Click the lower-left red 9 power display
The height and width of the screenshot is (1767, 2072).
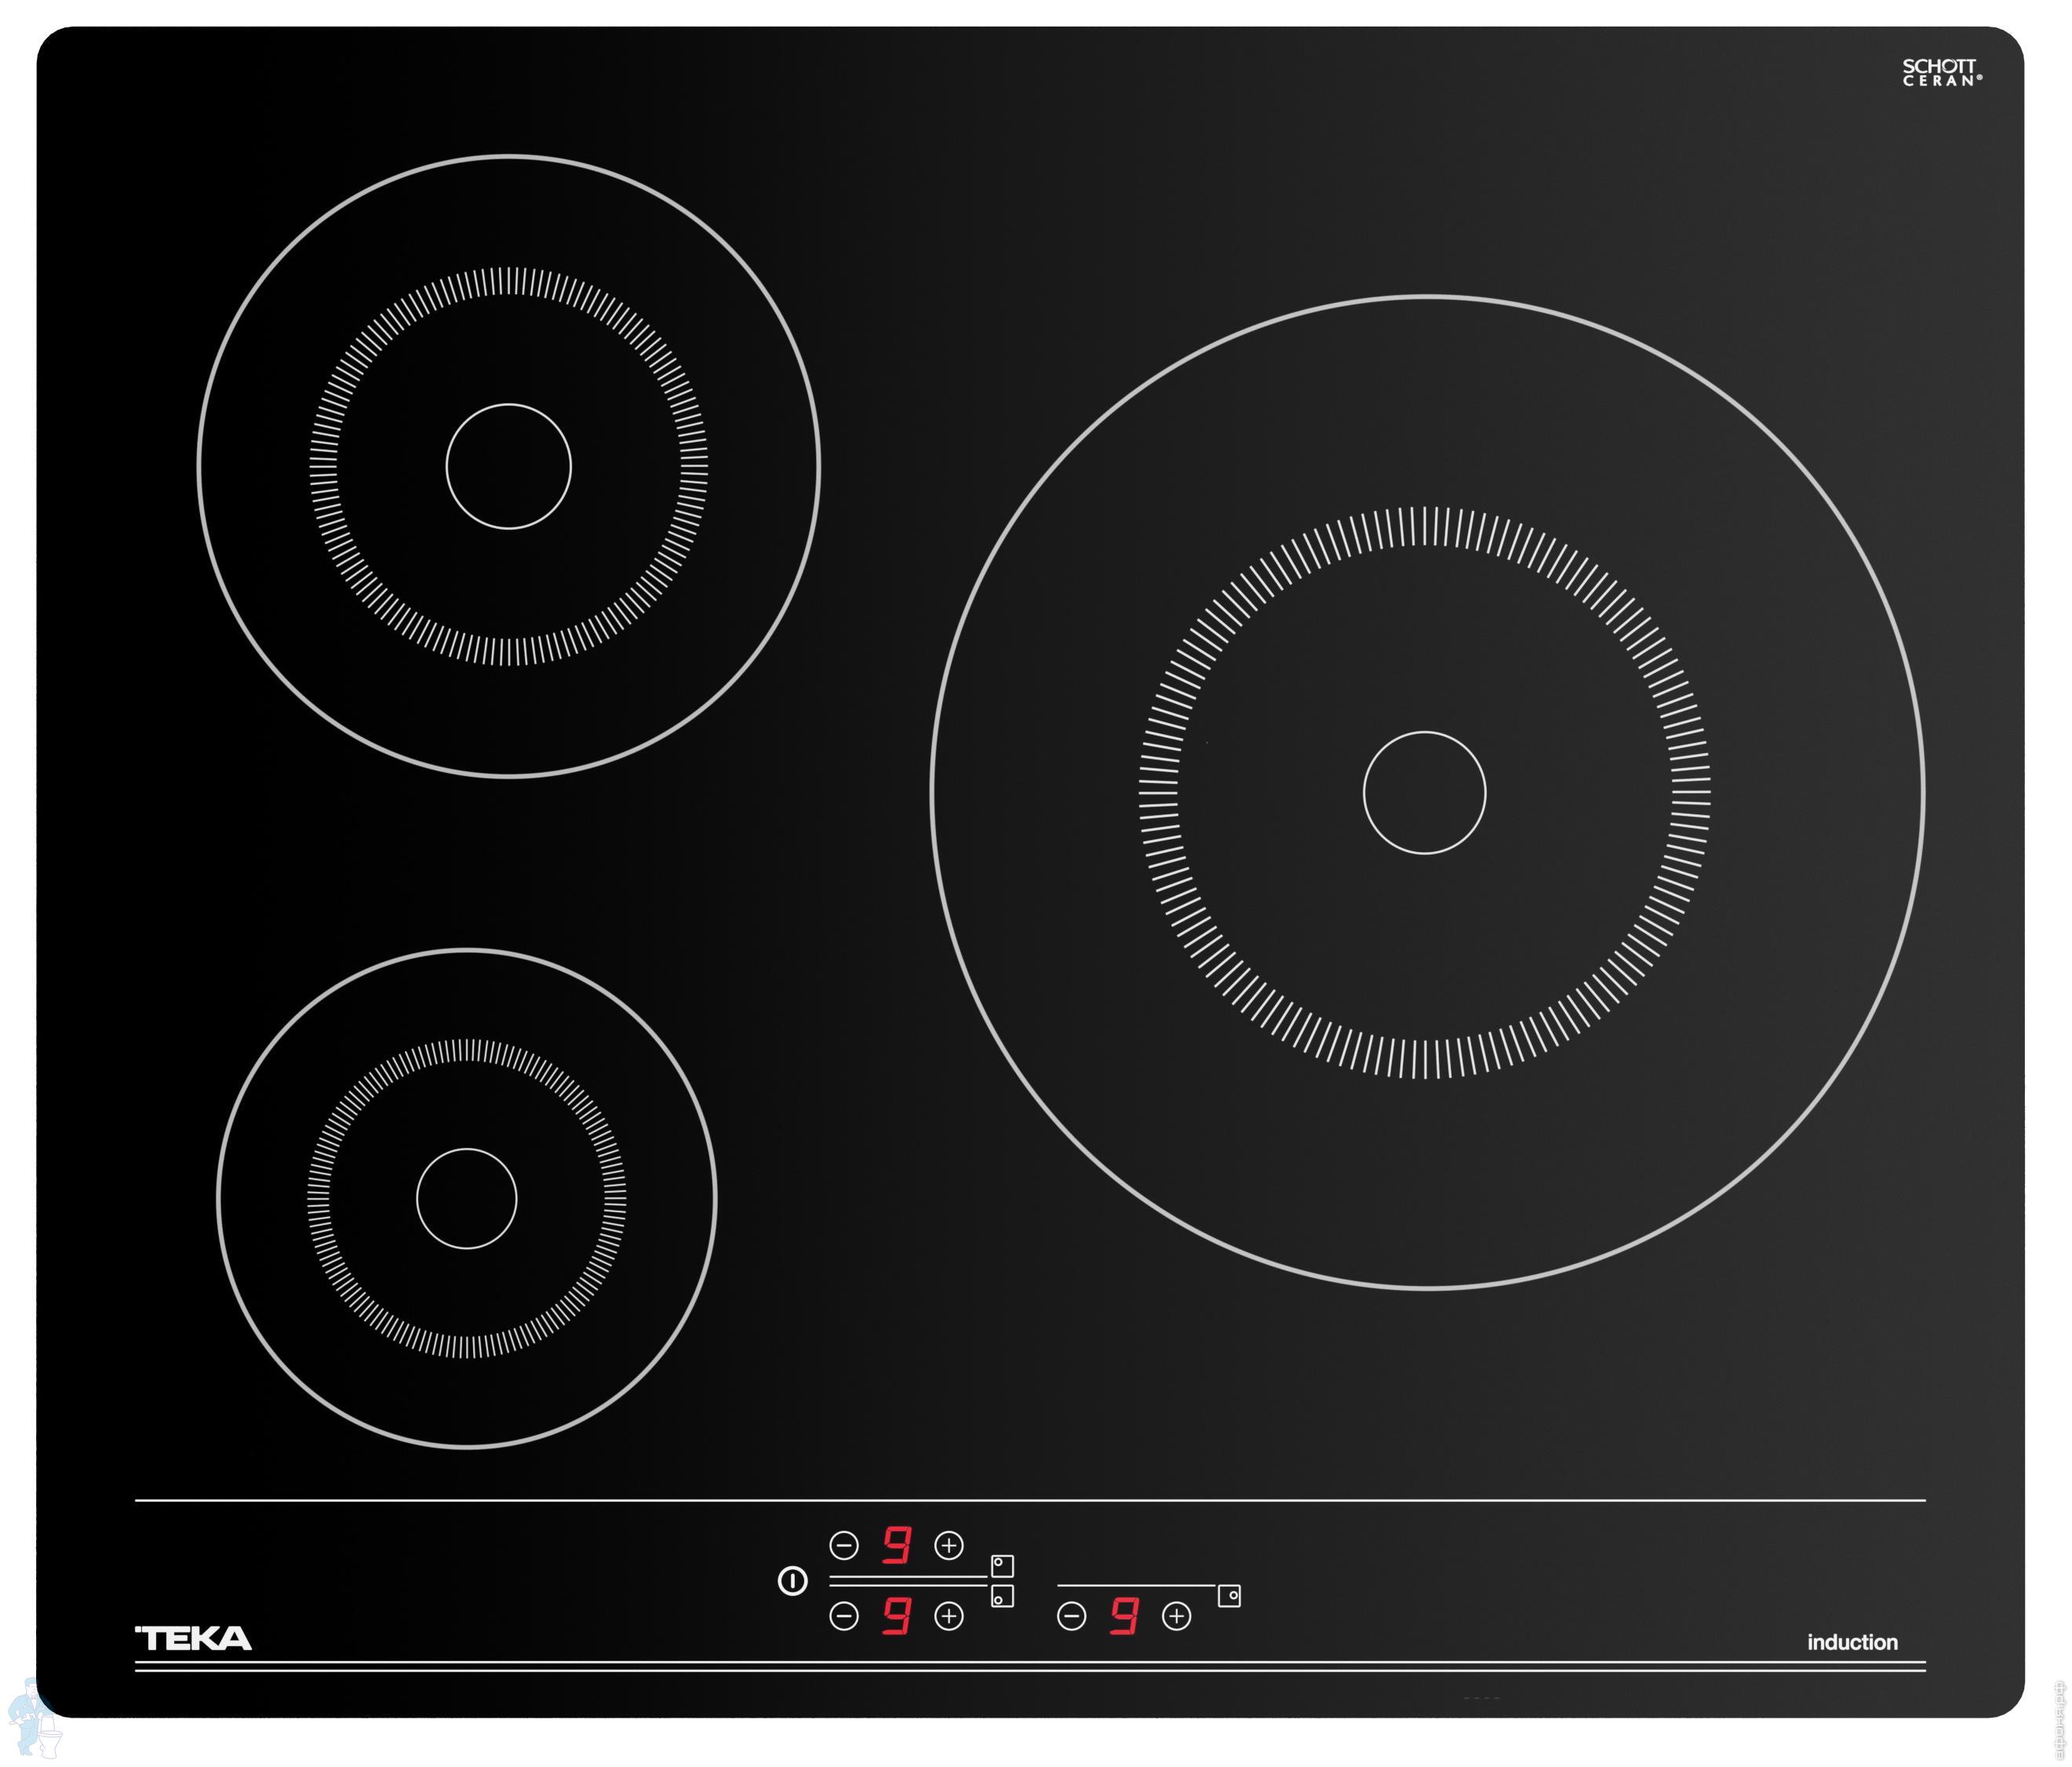tap(896, 1616)
